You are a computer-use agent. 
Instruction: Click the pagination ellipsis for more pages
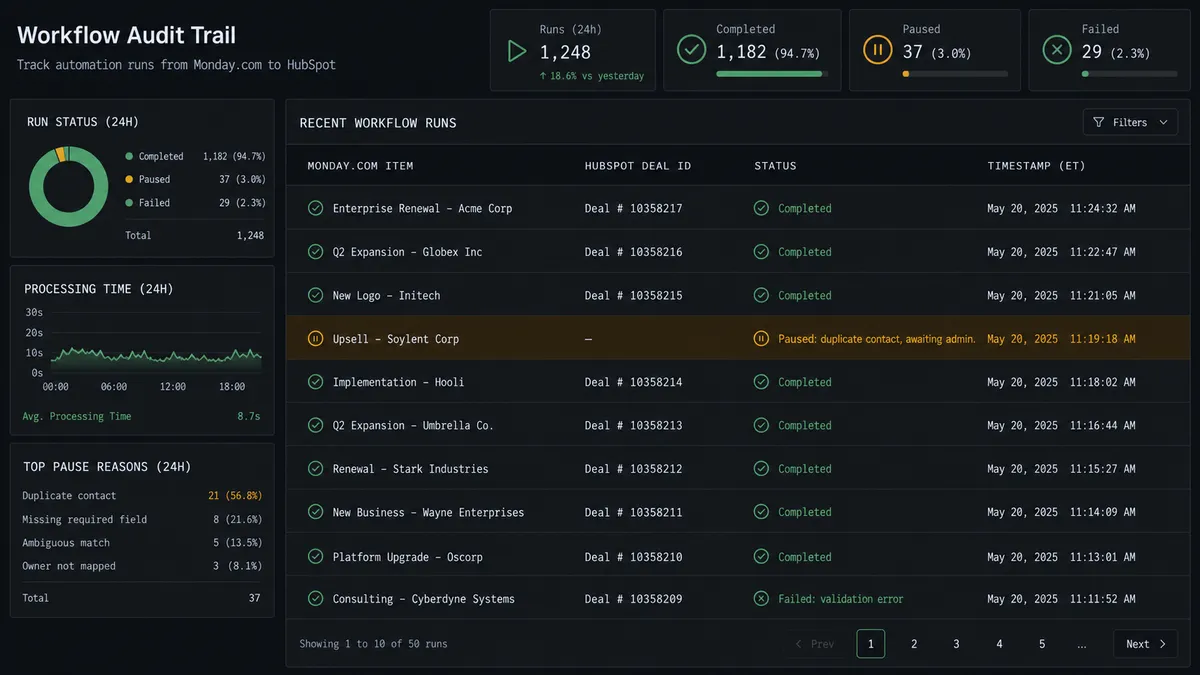tap(1082, 645)
